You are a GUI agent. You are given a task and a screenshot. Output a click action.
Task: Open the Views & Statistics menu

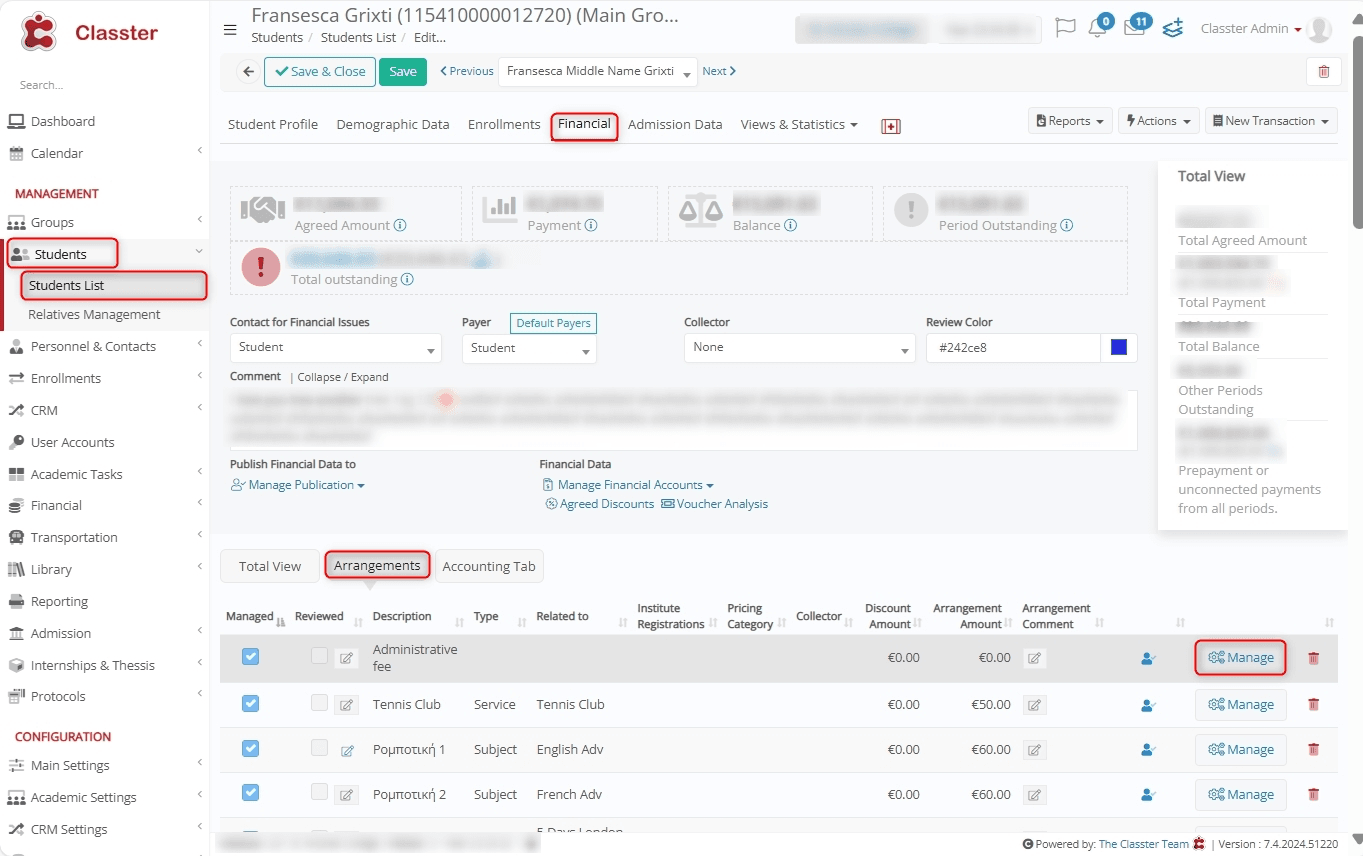tap(799, 125)
